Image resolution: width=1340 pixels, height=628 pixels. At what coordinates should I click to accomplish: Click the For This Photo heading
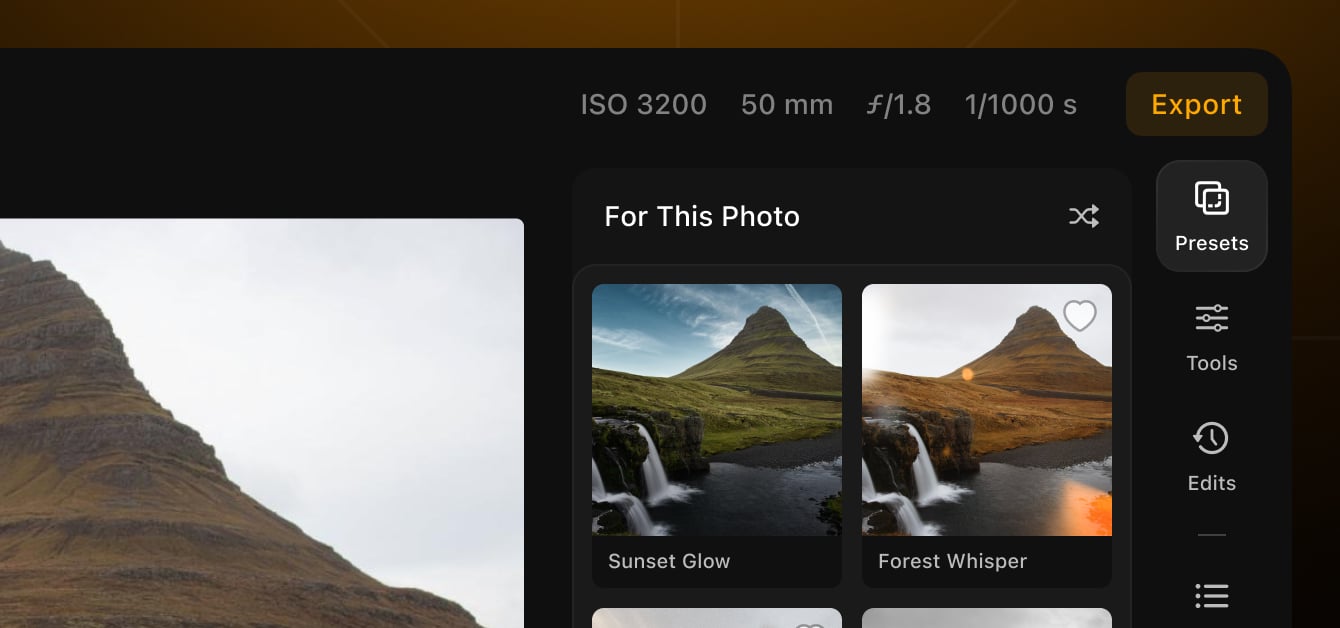coord(702,216)
